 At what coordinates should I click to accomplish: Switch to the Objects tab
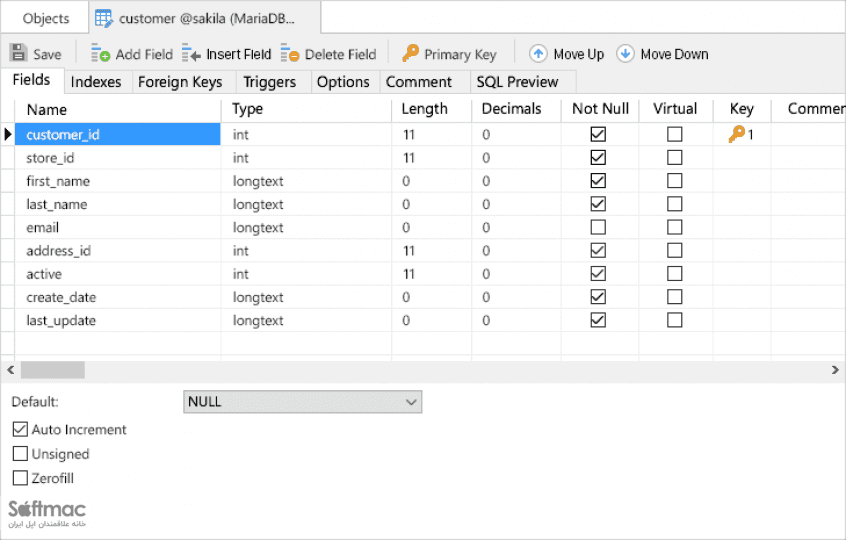point(46,18)
